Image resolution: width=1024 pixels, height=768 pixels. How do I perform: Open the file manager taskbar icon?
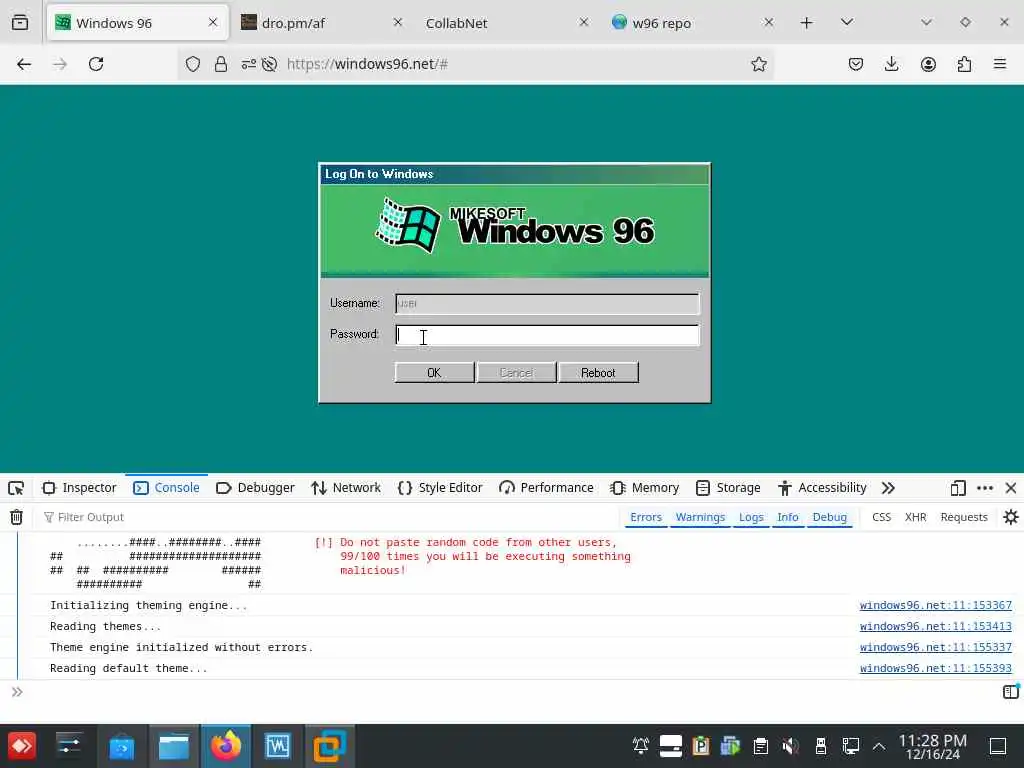point(174,746)
